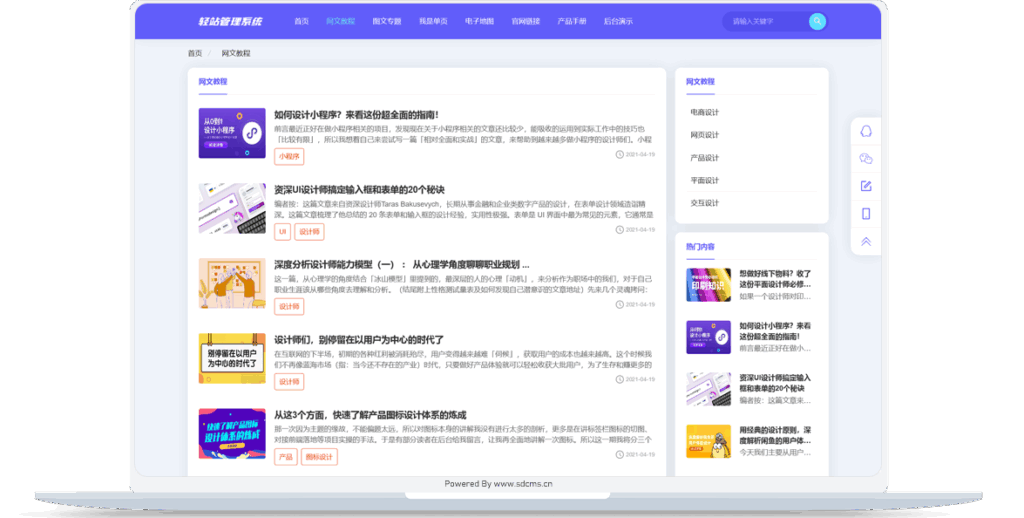1024x518 pixels.
Task: Click 设计师 tag under 深度分析设计师能力模型 article
Action: (289, 306)
